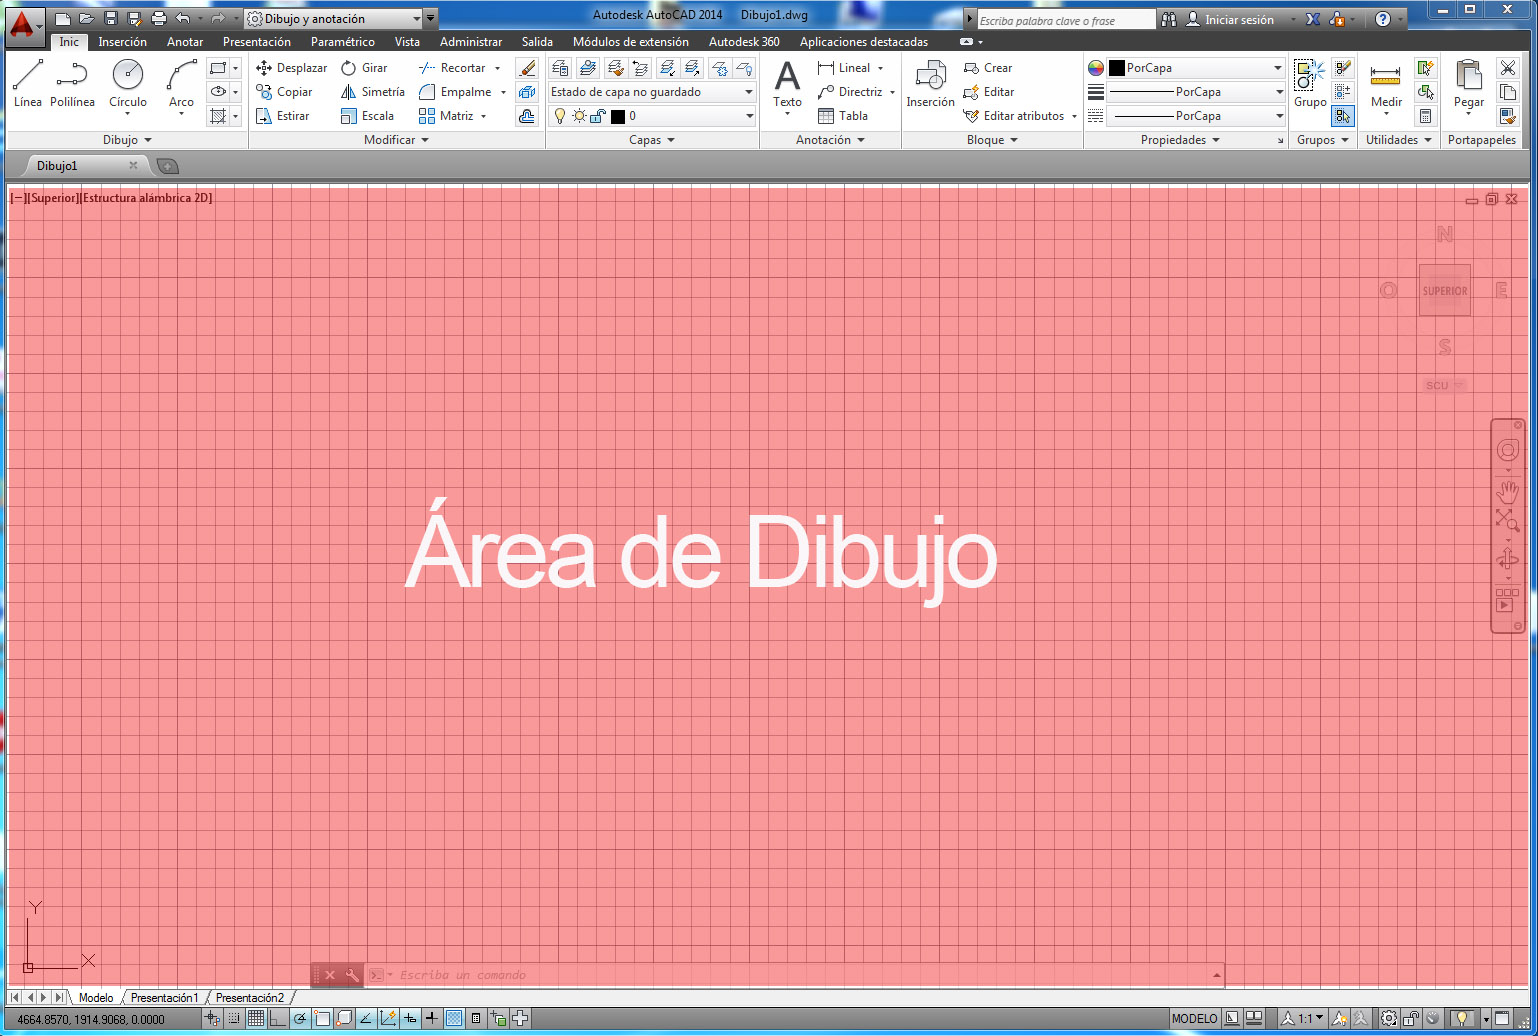Activate the Matriz (array) command

click(446, 116)
